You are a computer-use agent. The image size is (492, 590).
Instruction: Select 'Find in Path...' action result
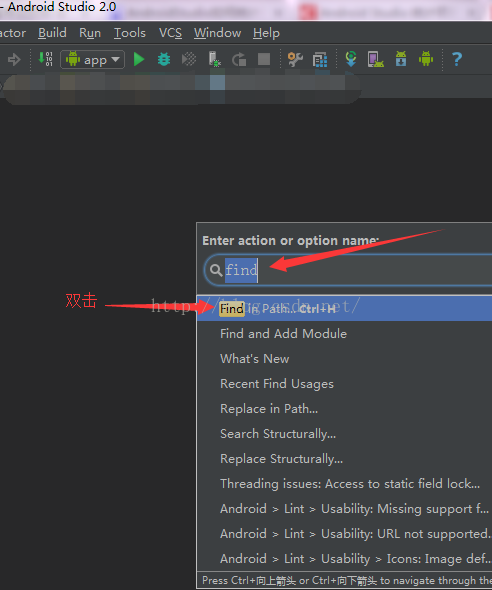tap(344, 309)
